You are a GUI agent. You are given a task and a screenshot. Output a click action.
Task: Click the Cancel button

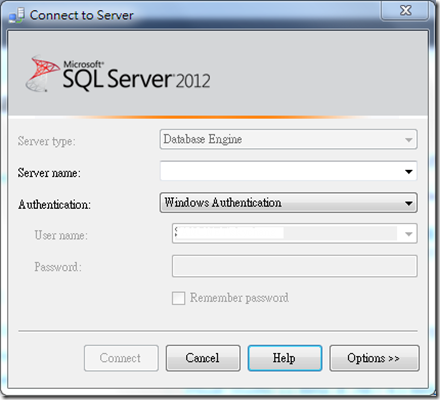point(203,358)
